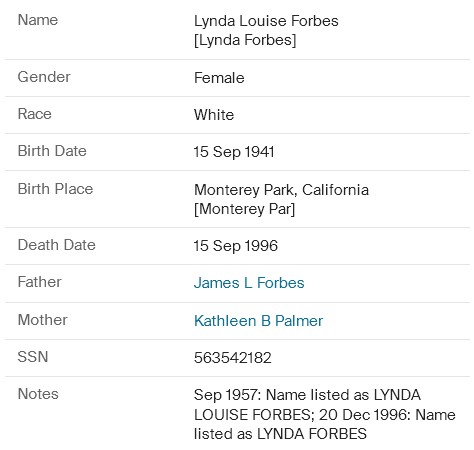474x450 pixels.
Task: Select the 15 Sep 1996 death date
Action: tap(236, 246)
